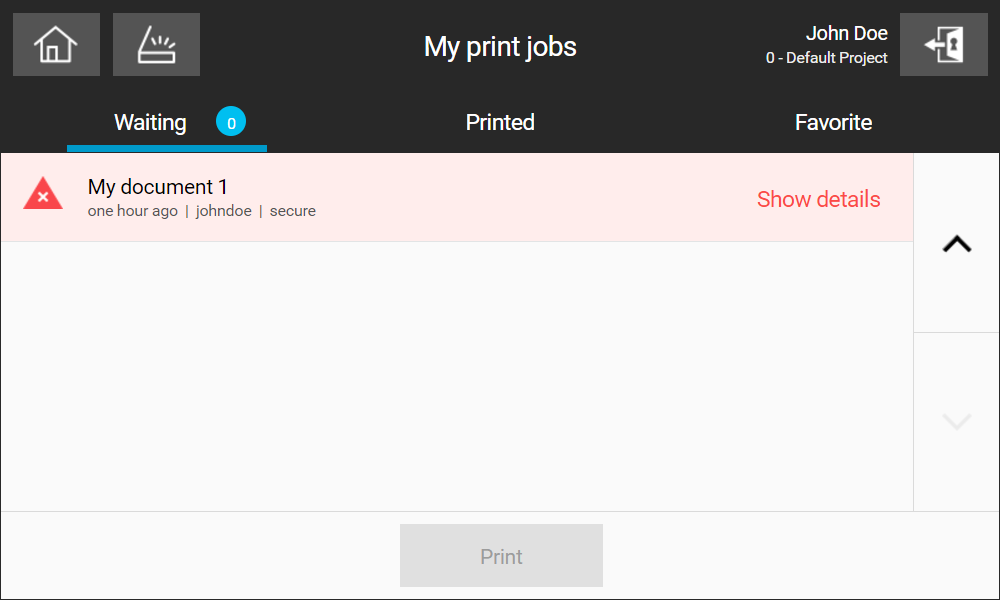Select the My document 1 job title

point(158,187)
